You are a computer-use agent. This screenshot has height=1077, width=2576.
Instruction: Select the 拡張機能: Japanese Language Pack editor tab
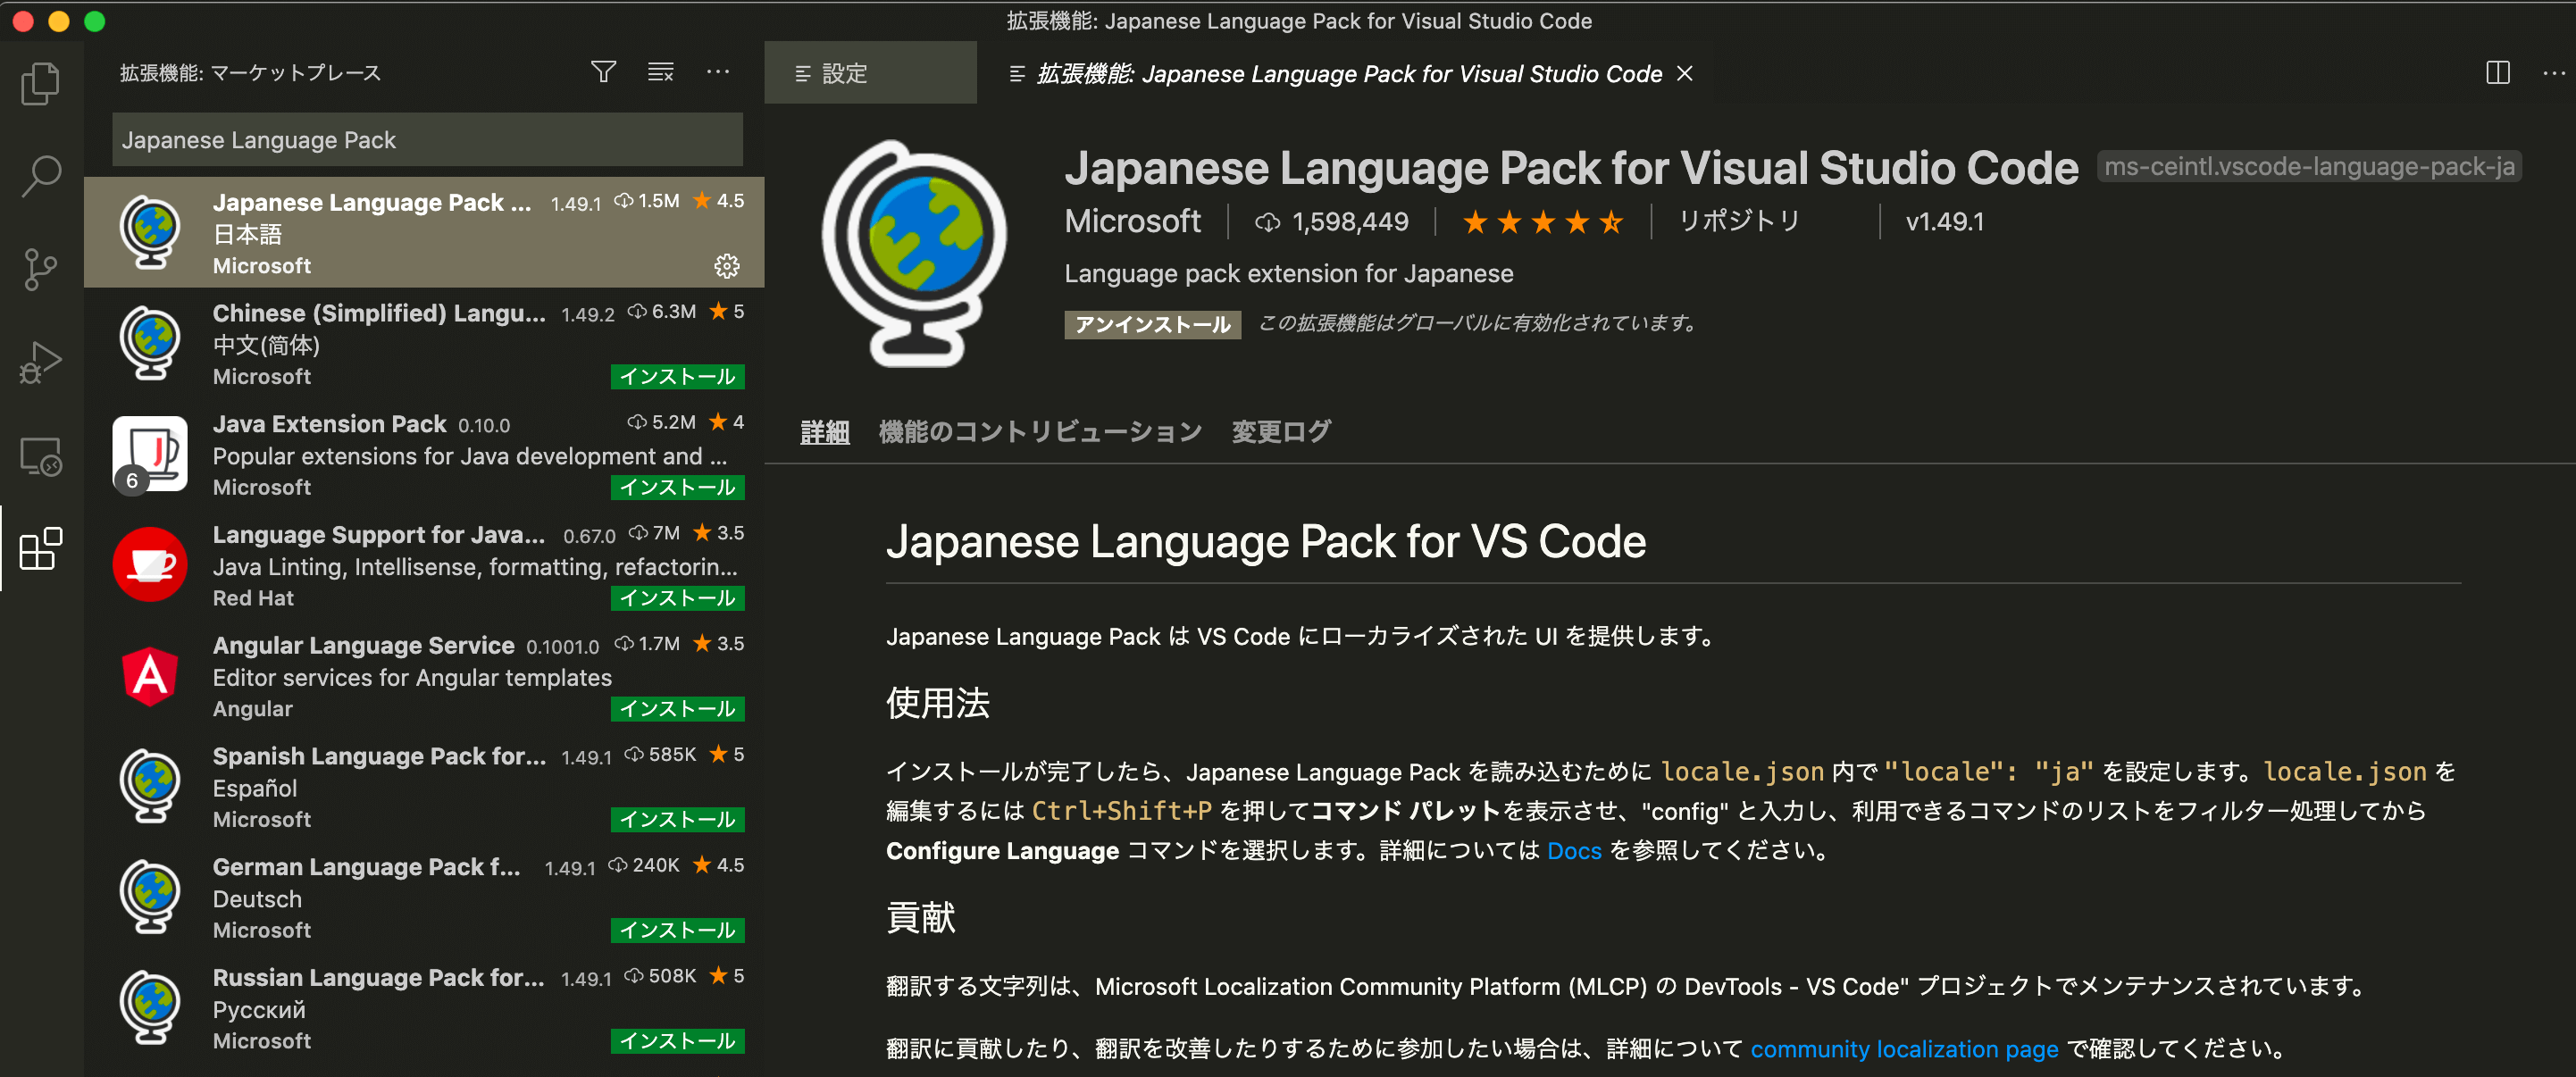[x=1349, y=73]
